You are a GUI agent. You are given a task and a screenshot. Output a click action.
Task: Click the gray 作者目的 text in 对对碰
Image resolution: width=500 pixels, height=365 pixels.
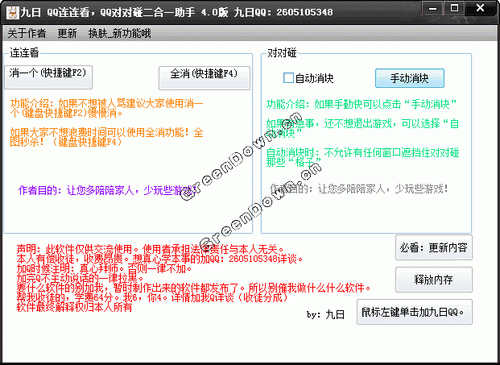(359, 189)
